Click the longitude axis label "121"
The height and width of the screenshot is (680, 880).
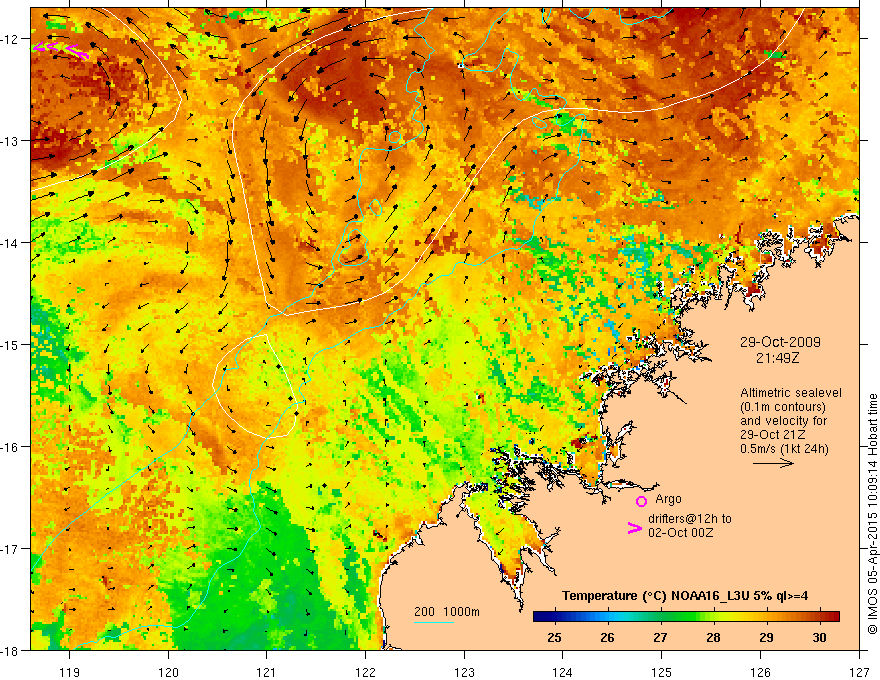267,673
